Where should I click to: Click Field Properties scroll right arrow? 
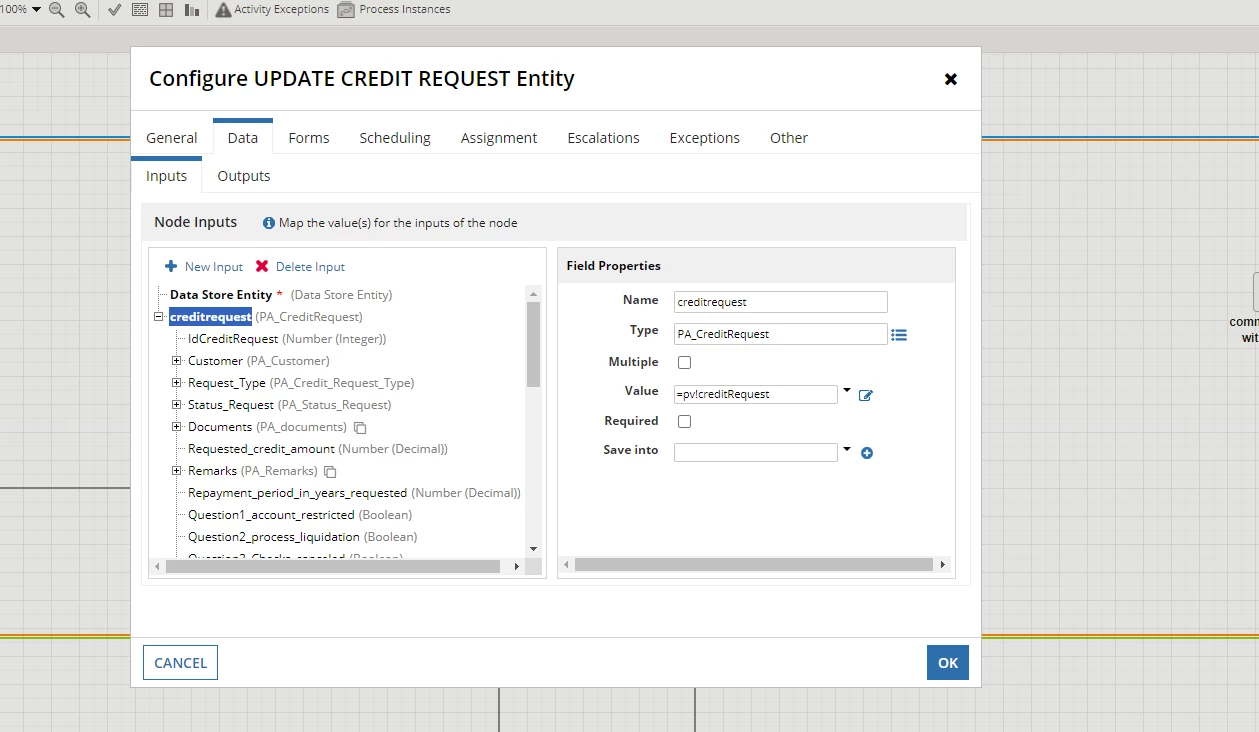(x=942, y=565)
